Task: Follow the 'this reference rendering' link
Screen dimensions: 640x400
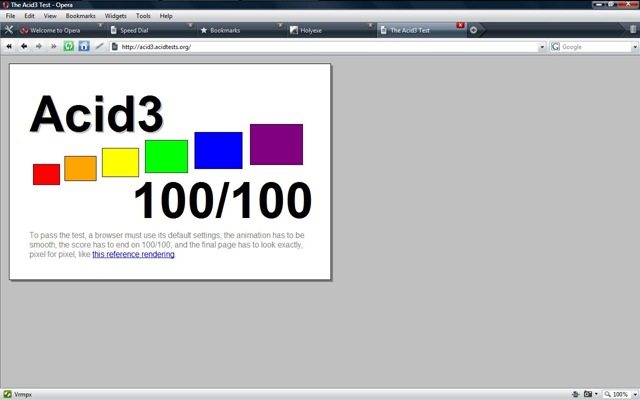Action: (x=133, y=254)
